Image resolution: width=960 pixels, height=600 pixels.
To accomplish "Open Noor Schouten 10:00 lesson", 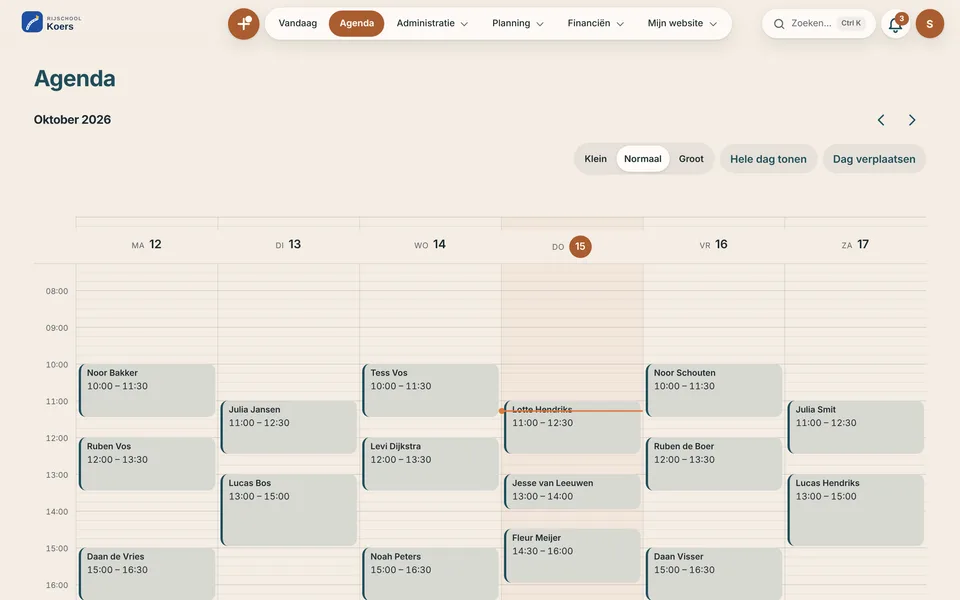I will [x=714, y=391].
